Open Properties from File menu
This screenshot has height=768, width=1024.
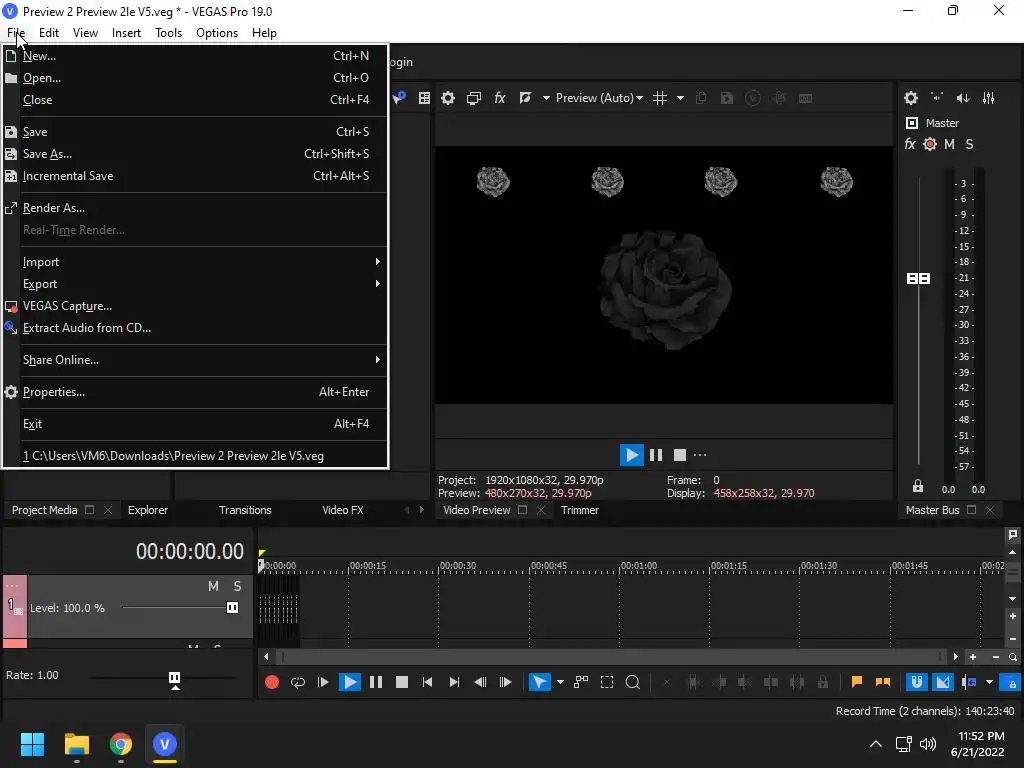click(x=196, y=392)
